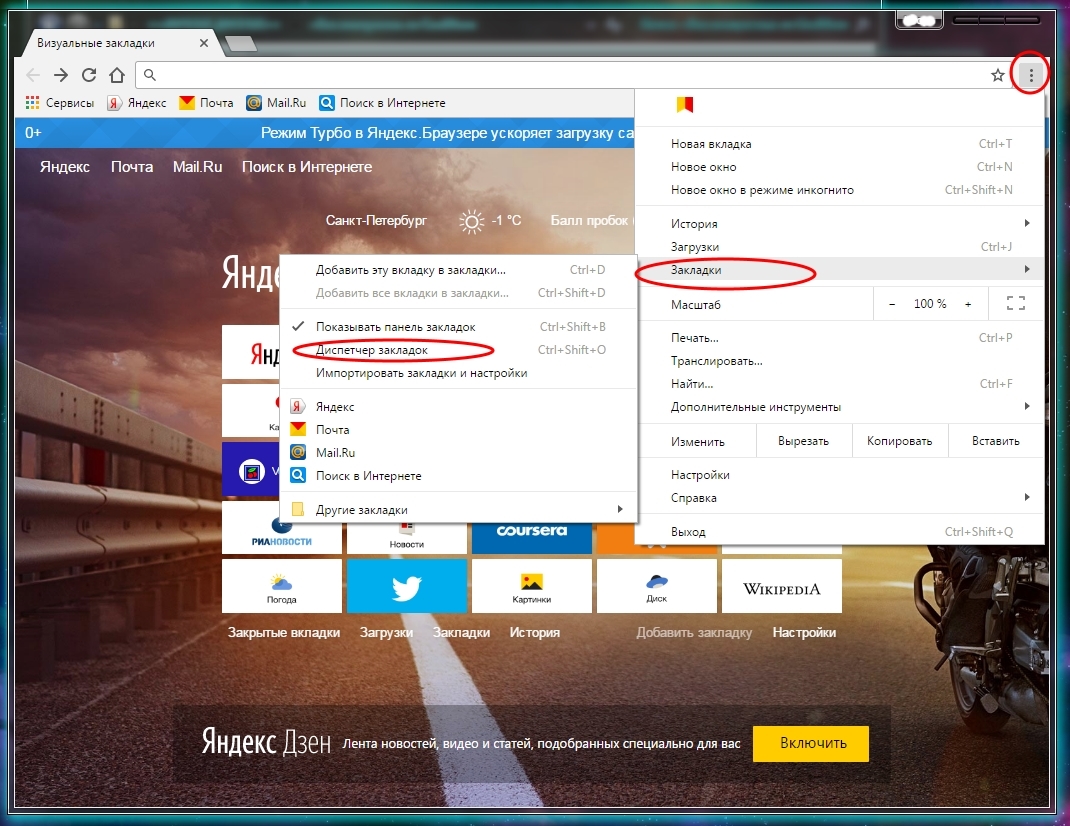Expand Дополнительные инструменты submenu
Viewport: 1070px width, 826px height.
pyautogui.click(x=839, y=407)
